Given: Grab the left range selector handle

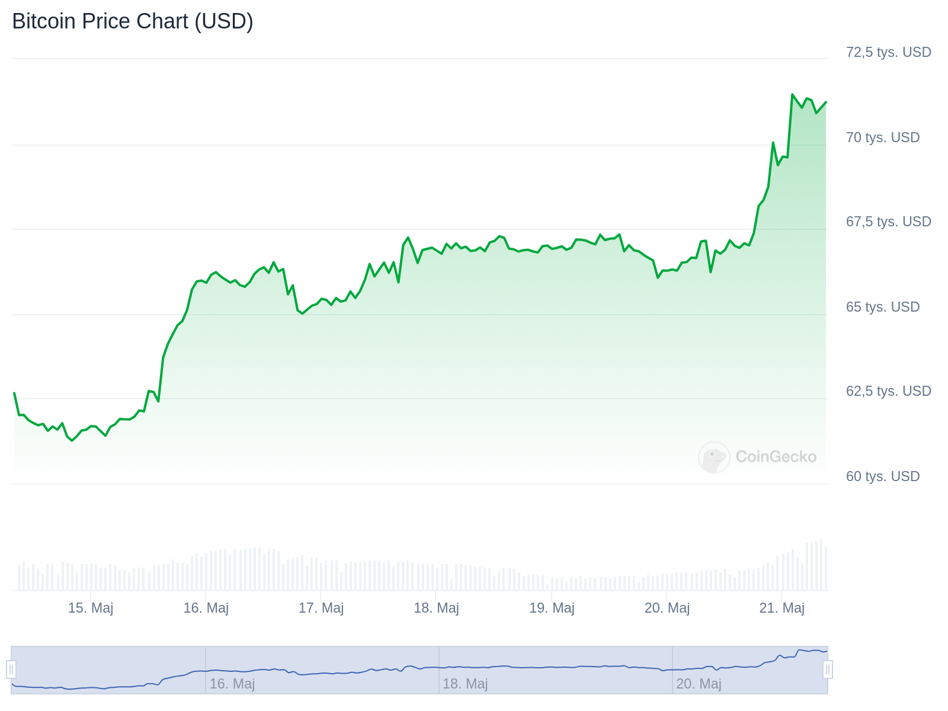Looking at the screenshot, I should (12, 669).
